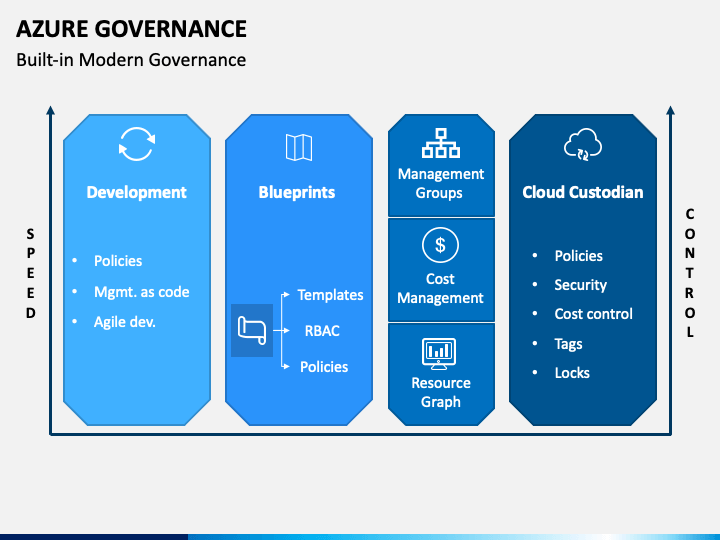Click the vertical SPEED axis label
The width and height of the screenshot is (720, 540).
tap(30, 274)
